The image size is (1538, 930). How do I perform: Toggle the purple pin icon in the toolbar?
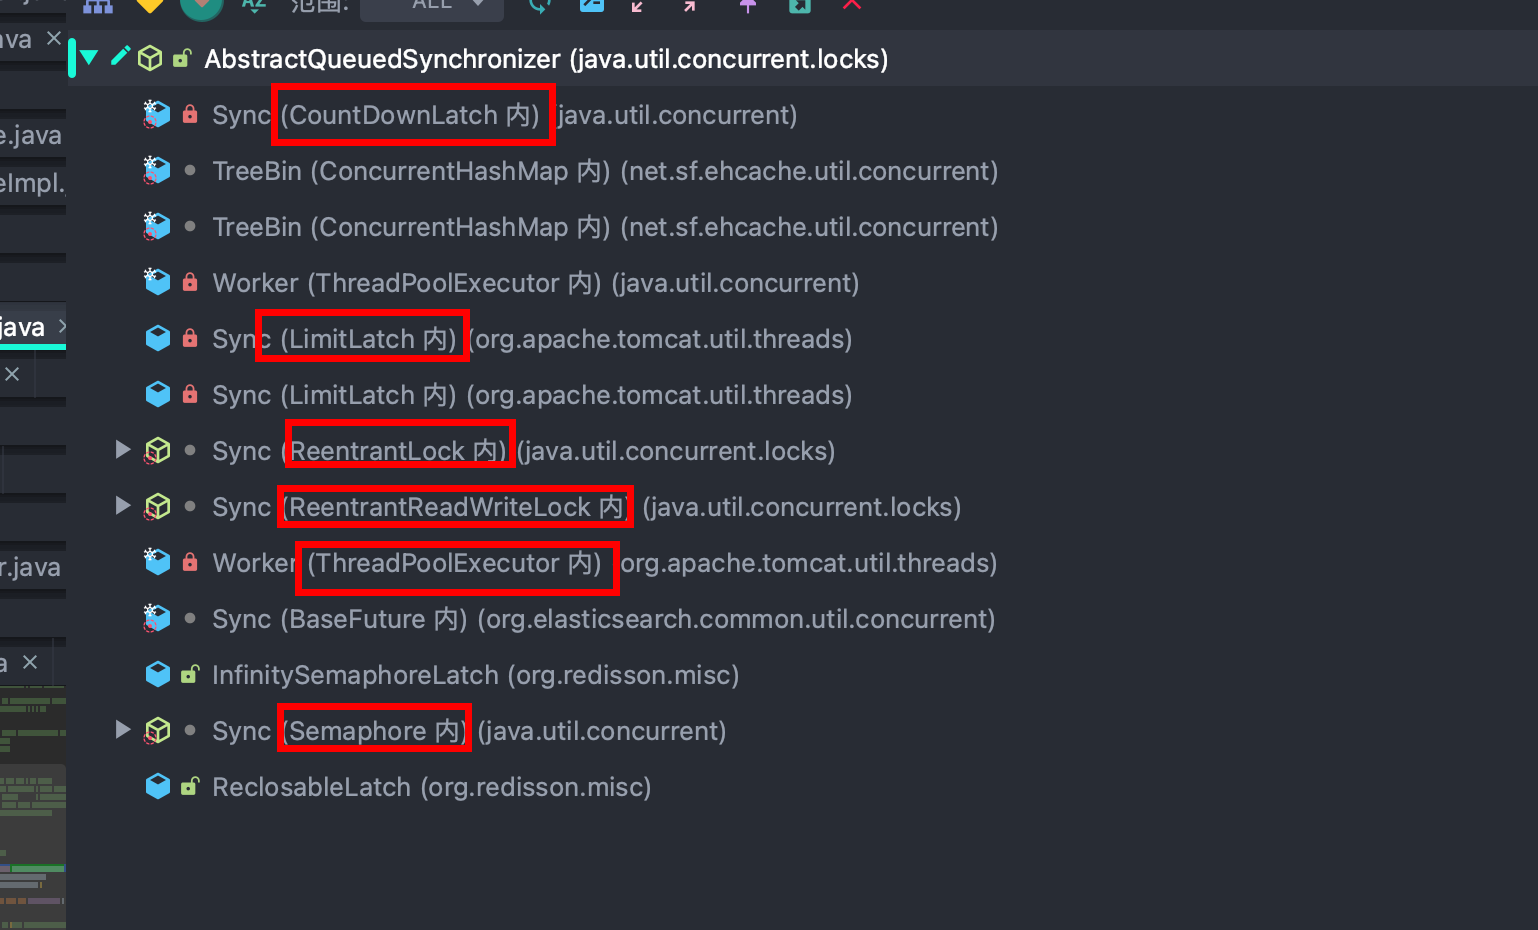[x=747, y=5]
